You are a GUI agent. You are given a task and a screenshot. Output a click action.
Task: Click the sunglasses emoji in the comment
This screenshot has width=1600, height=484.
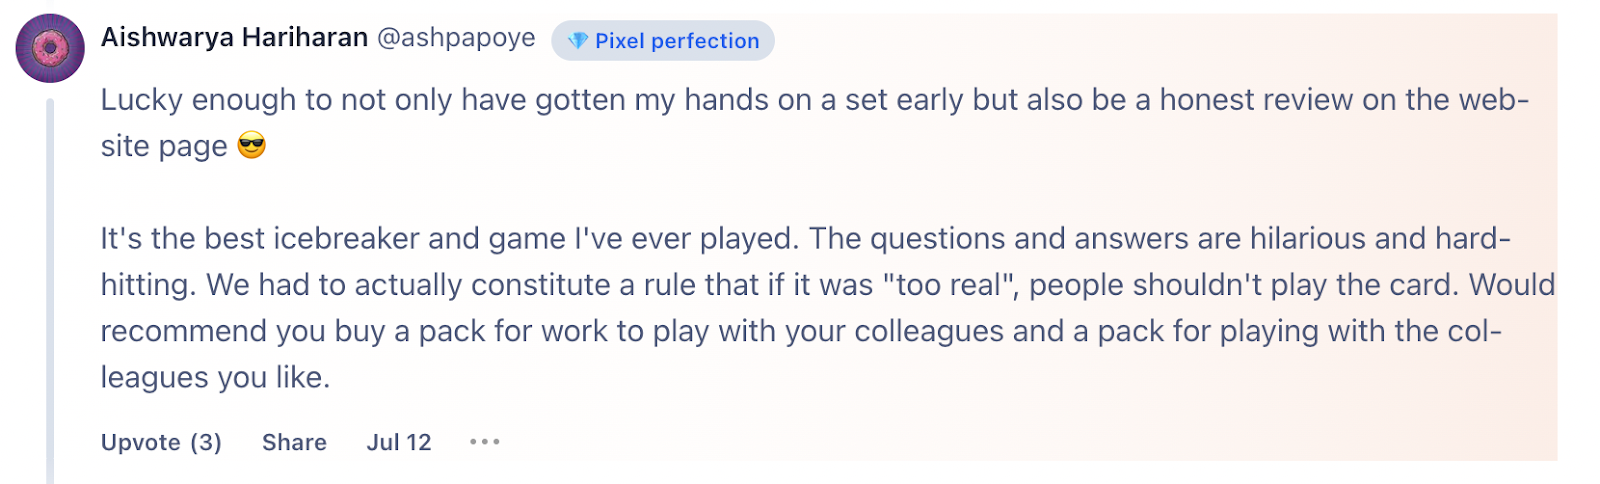(x=252, y=147)
